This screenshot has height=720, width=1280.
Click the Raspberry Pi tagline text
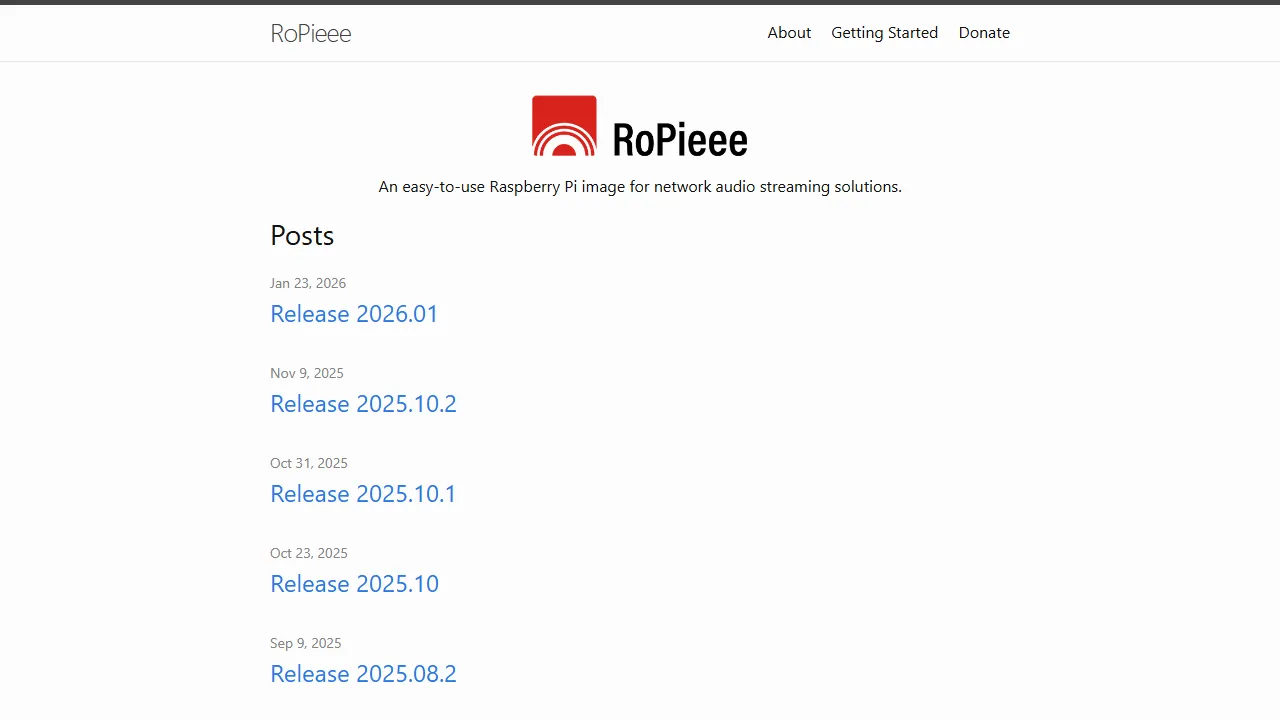tap(640, 186)
